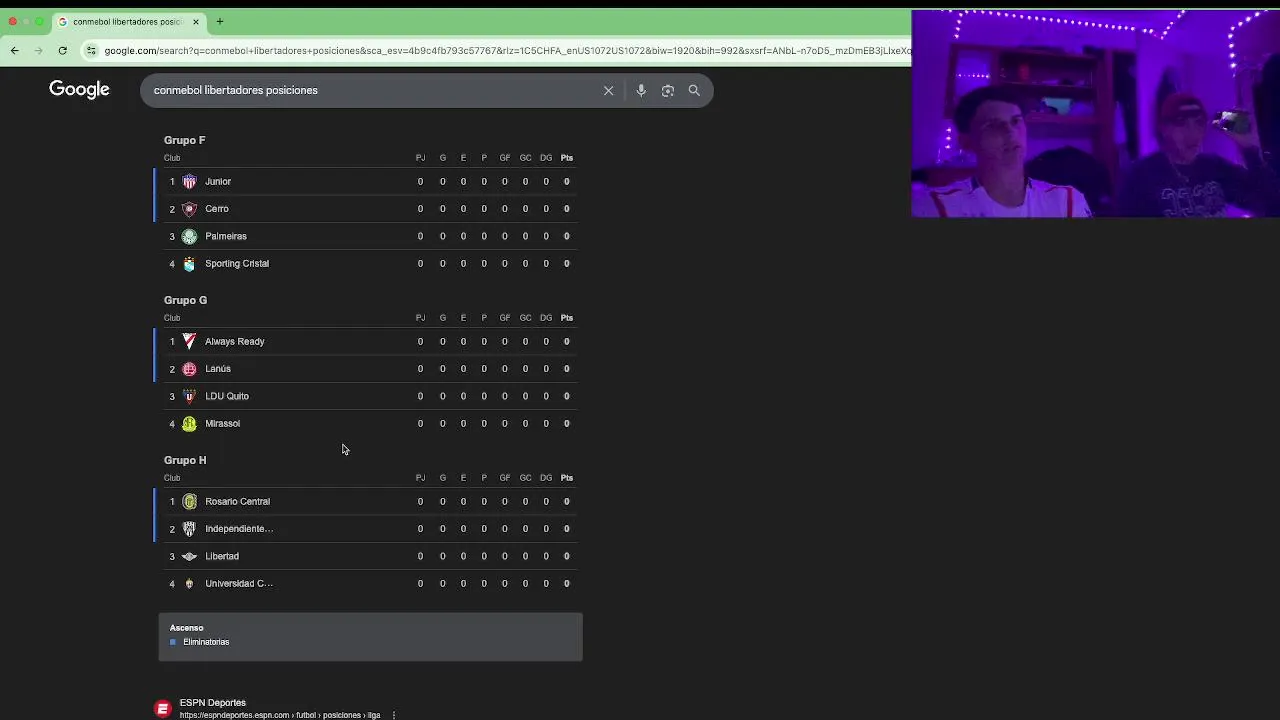Click the Always Ready crest

click(189, 341)
